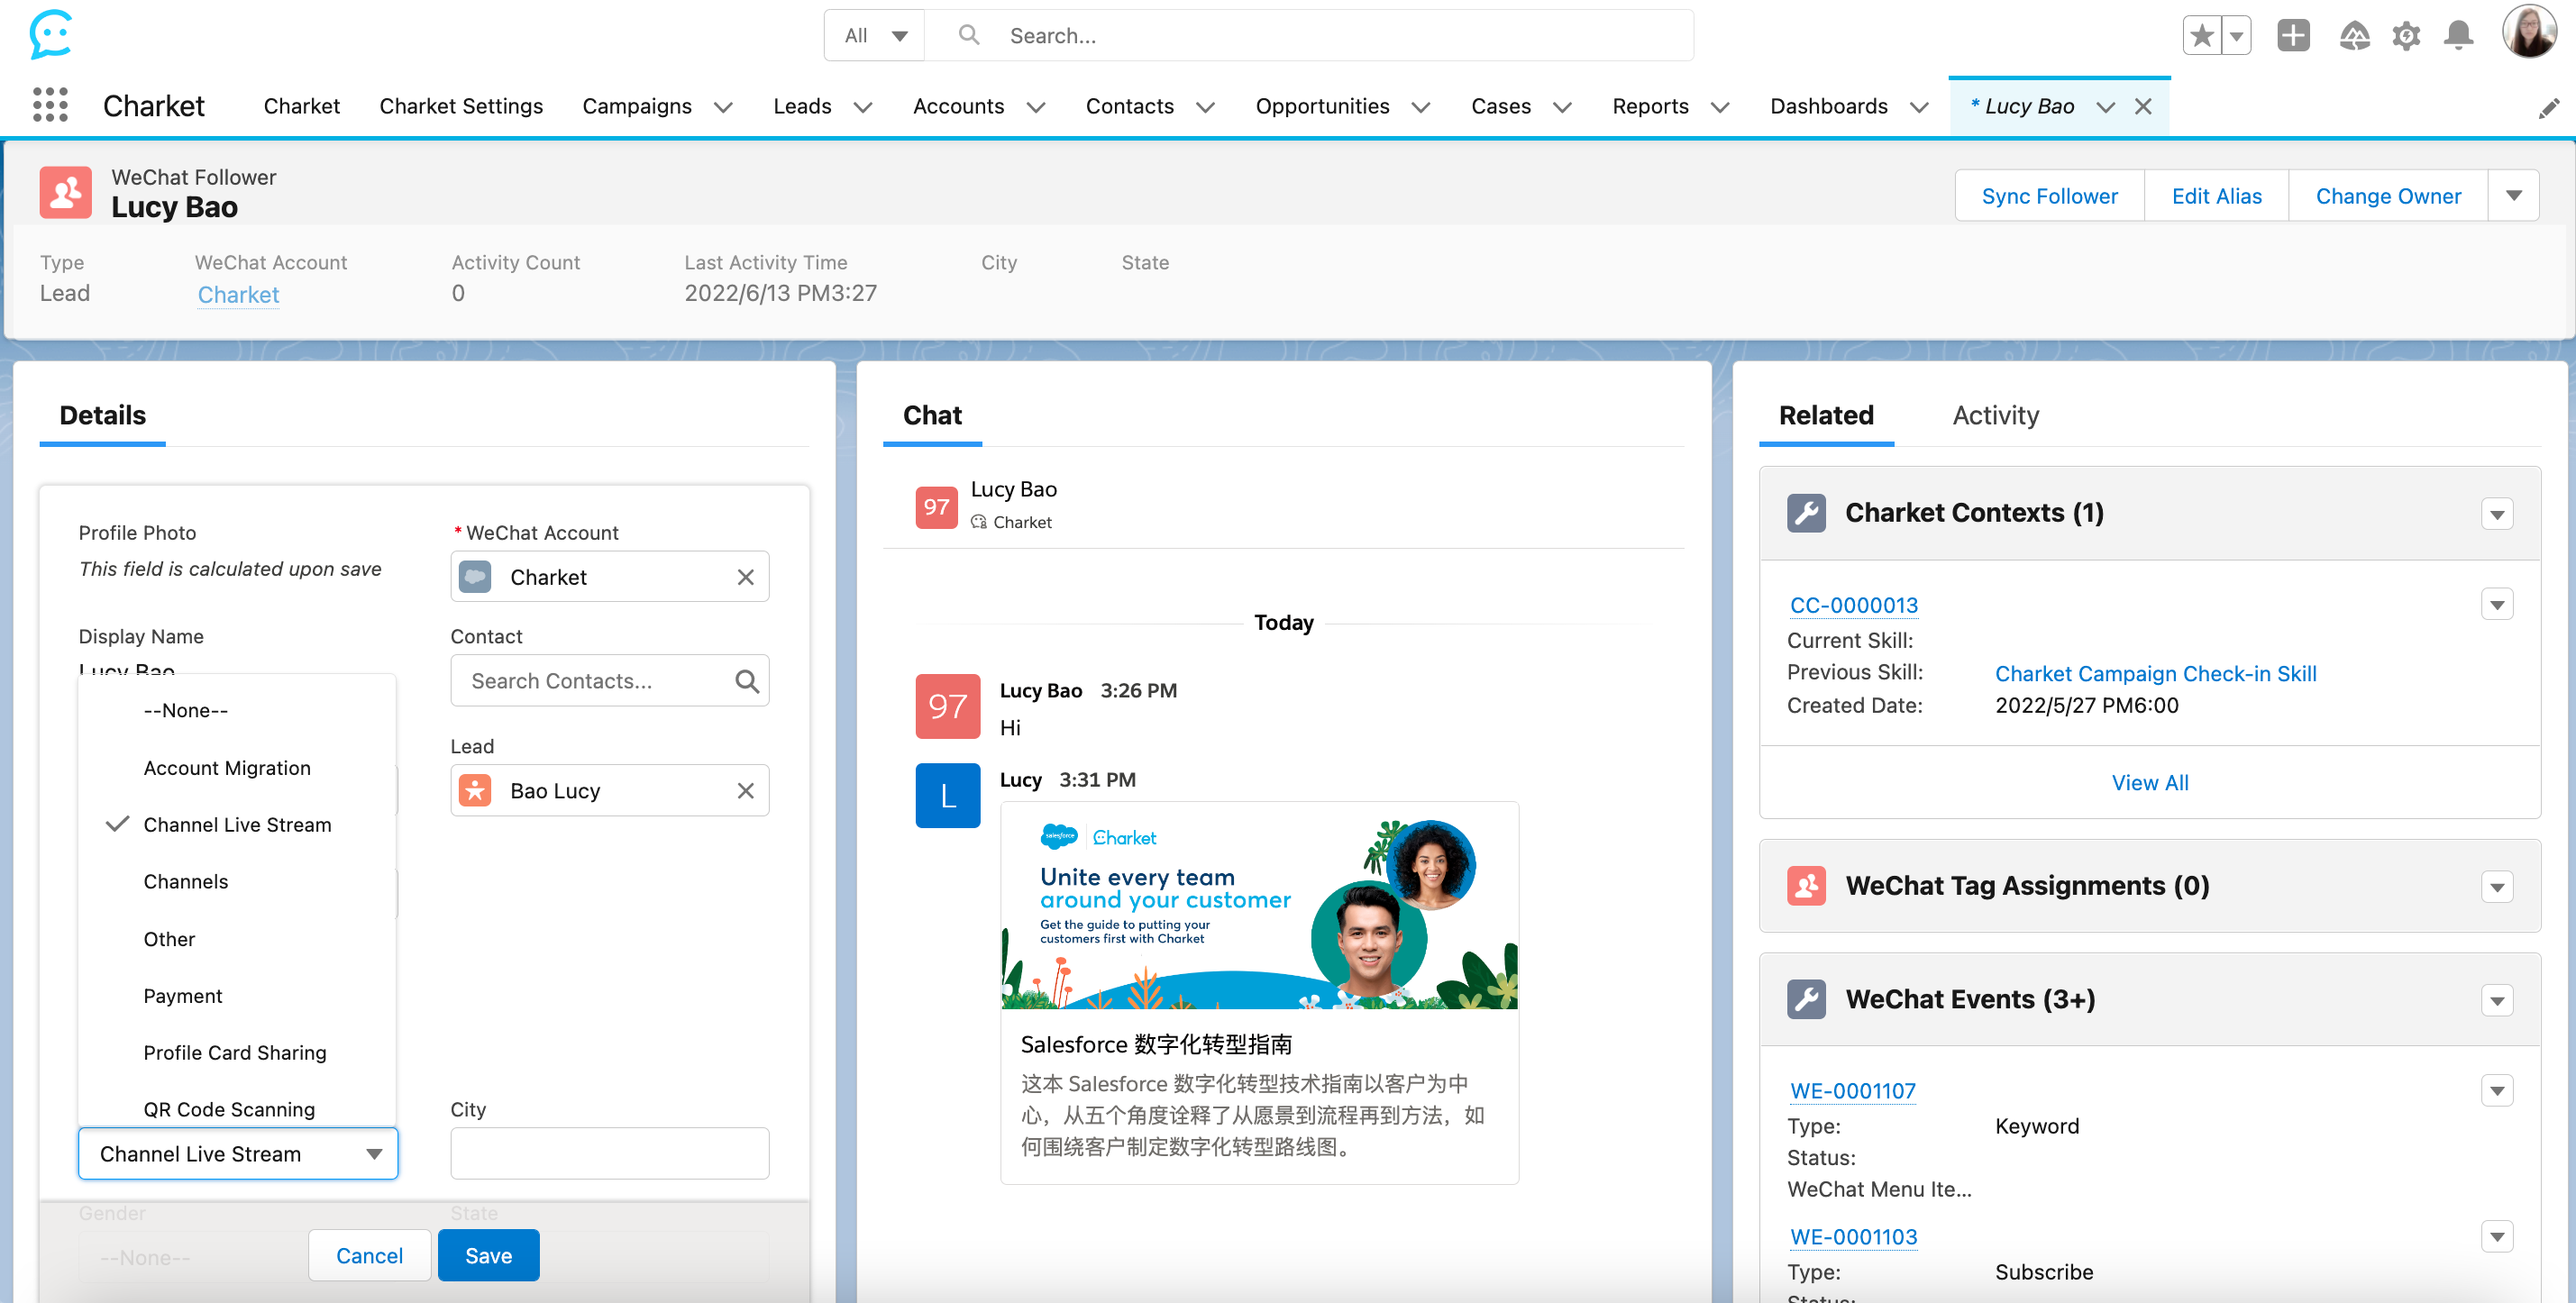Screen dimensions: 2576x1303
Task: Open the Opportunities navigation tab
Action: [x=1321, y=106]
